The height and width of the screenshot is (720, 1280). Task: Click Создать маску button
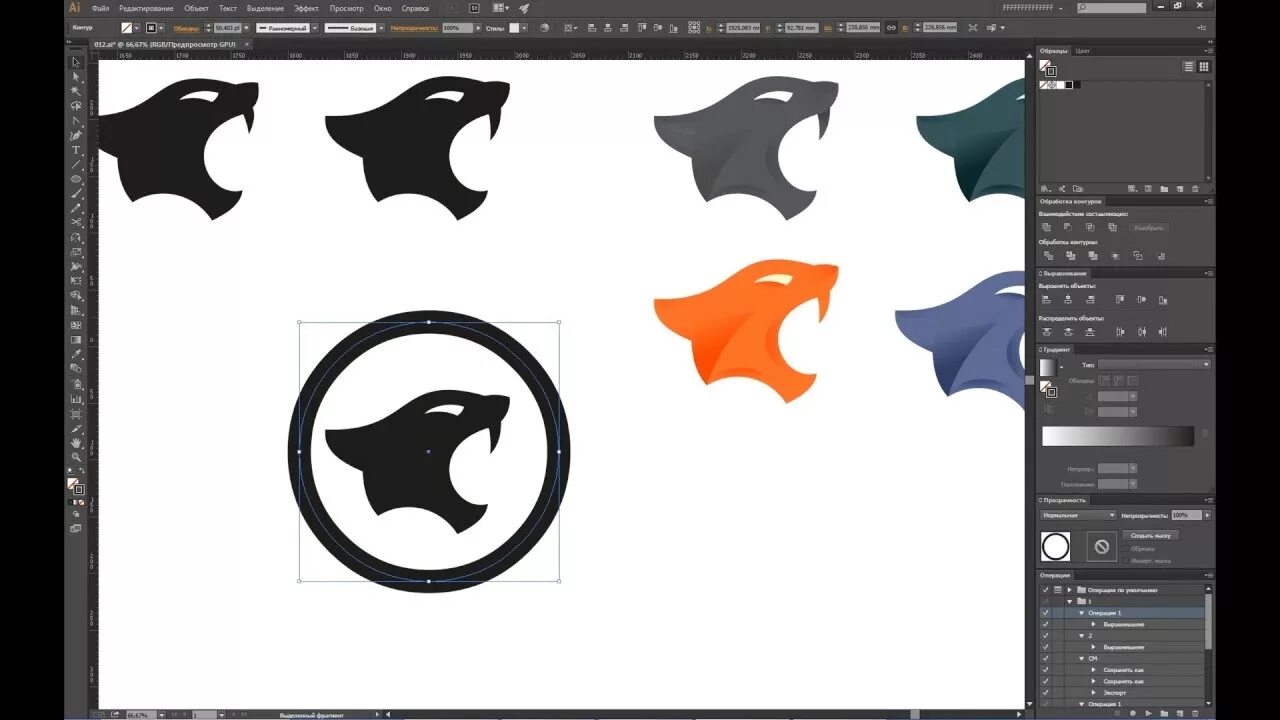1150,535
